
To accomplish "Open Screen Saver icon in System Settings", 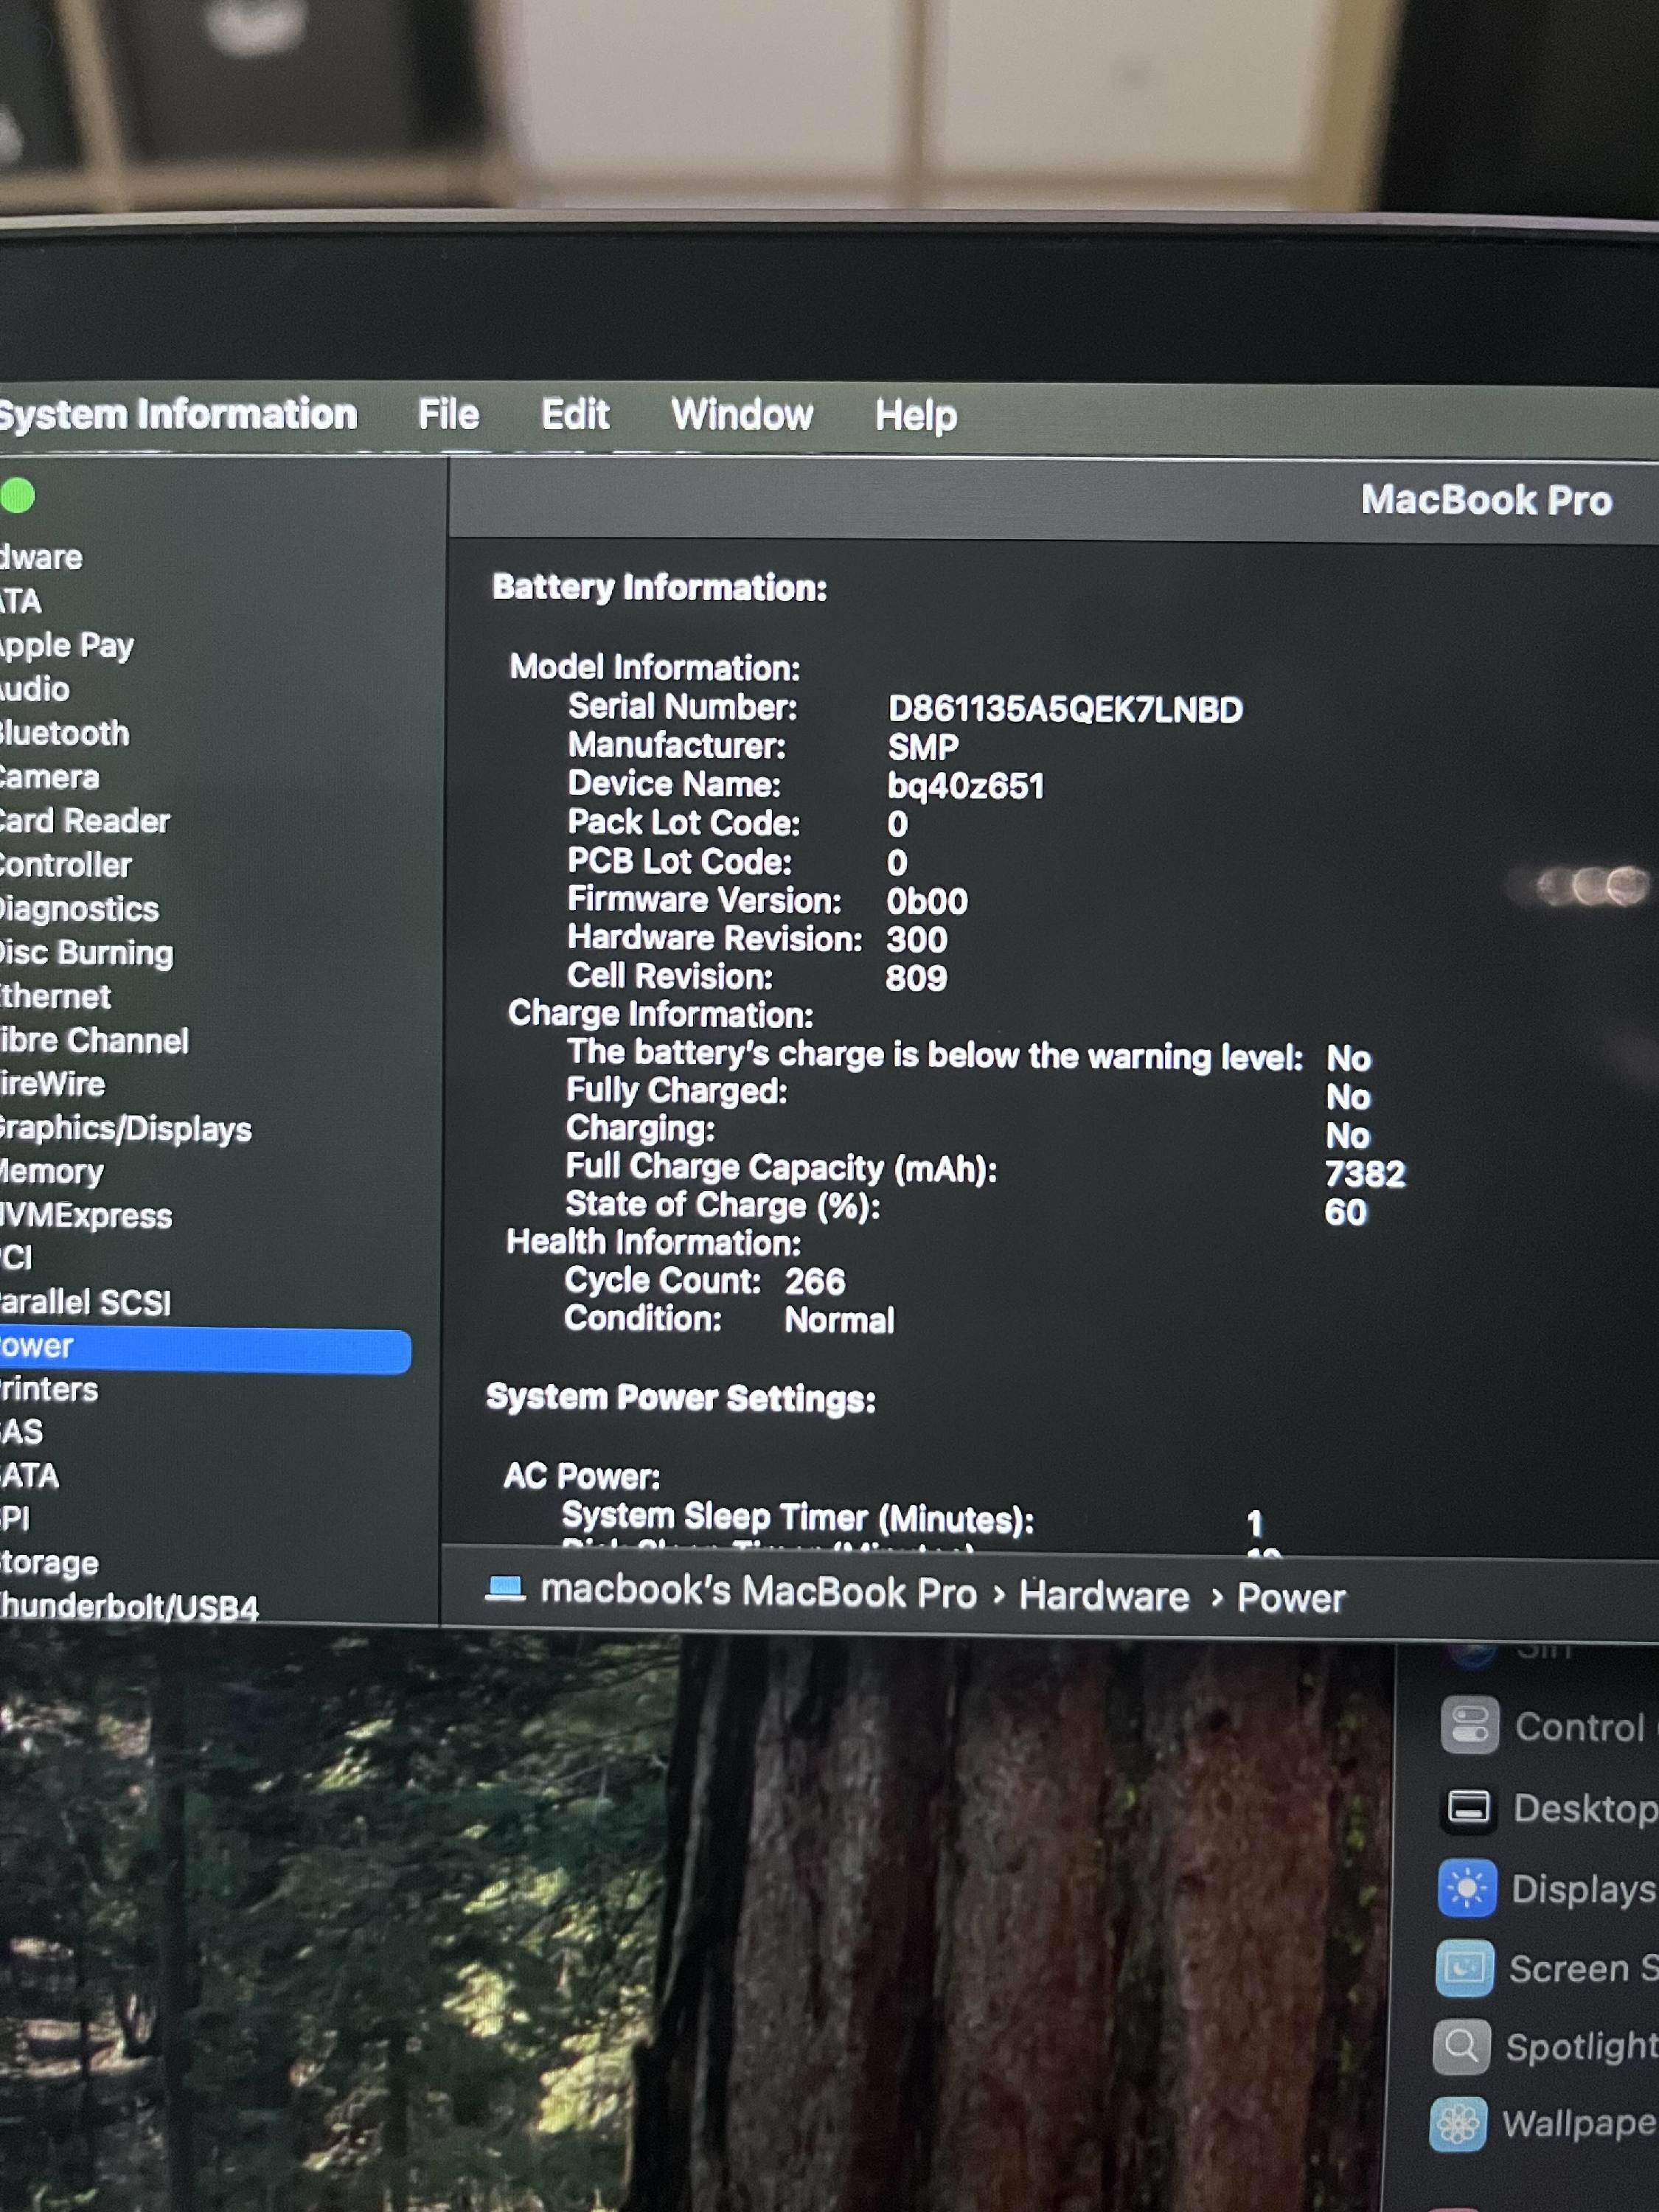I will [x=1464, y=1968].
